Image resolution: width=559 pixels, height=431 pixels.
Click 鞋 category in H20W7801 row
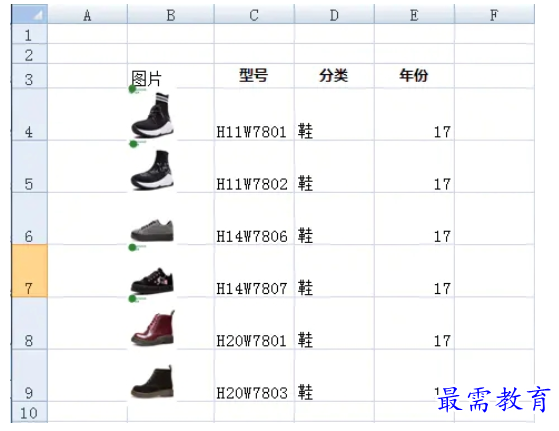(x=334, y=323)
